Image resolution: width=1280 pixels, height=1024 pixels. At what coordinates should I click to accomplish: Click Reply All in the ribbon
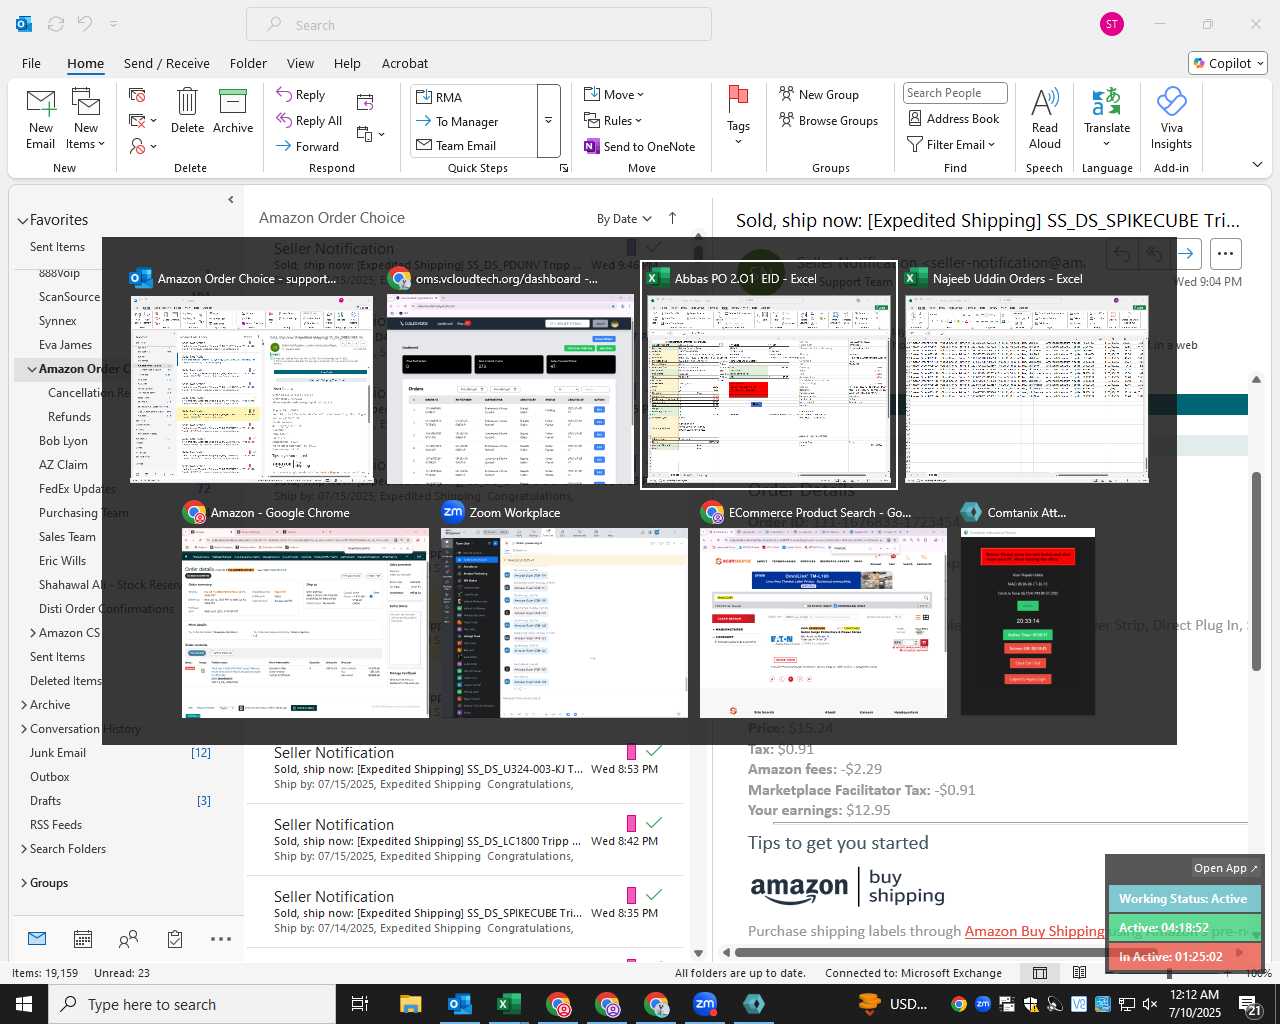click(310, 120)
